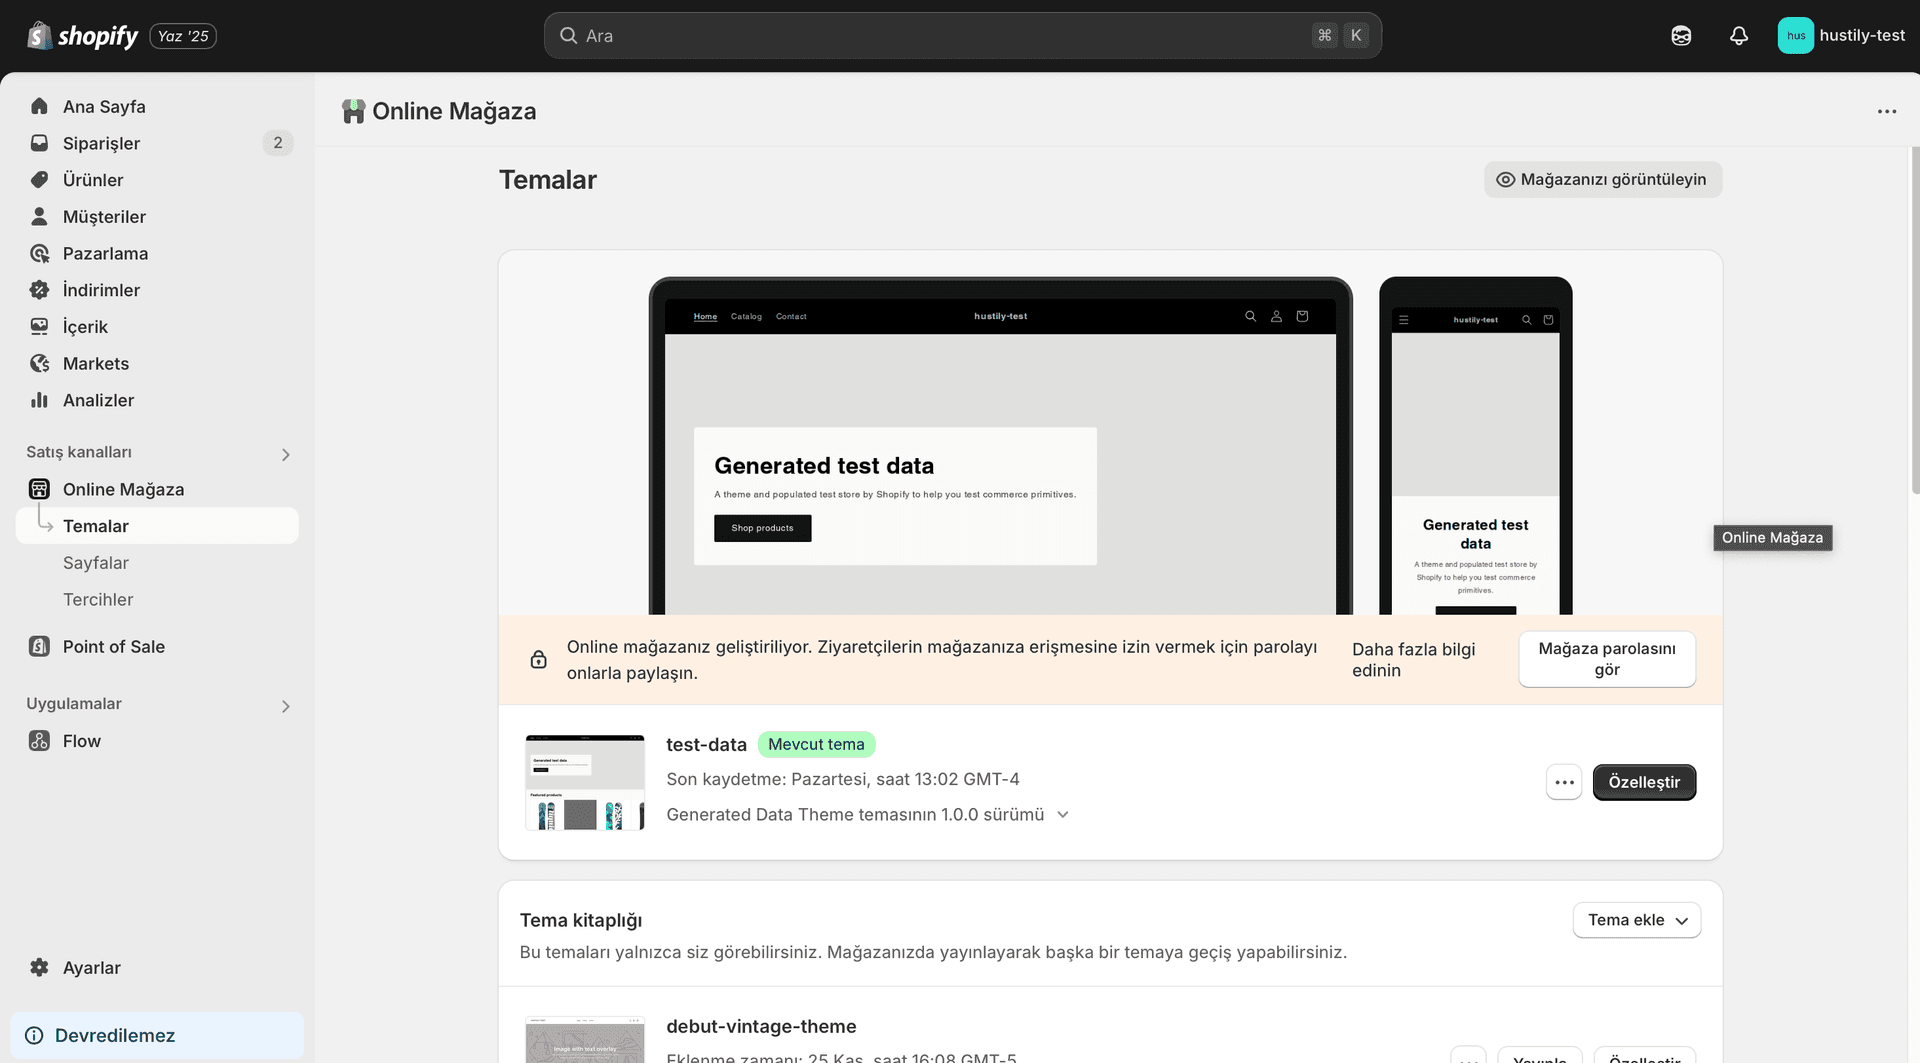Screen dimensions: 1920x1063
Task: Click the Online Mağaza sidebar store icon
Action: [39, 489]
